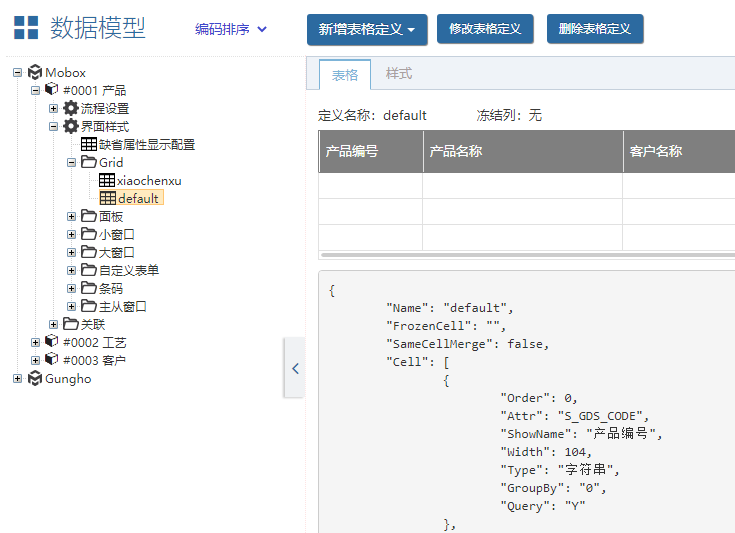Select the 表格 tab
The width and height of the screenshot is (735, 533).
click(345, 75)
